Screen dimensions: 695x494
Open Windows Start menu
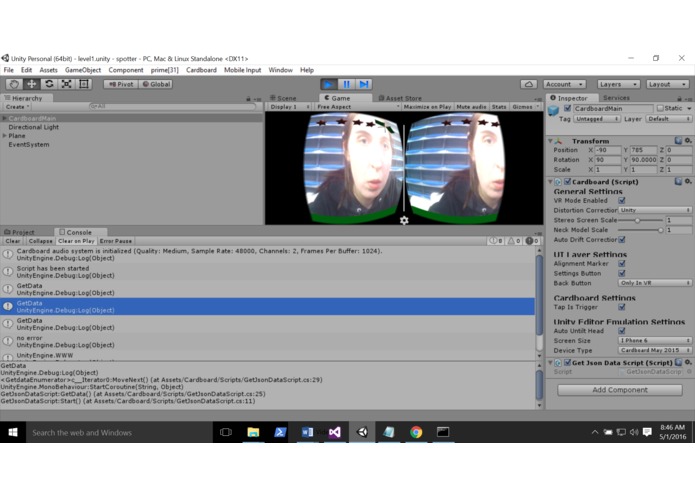click(x=13, y=432)
